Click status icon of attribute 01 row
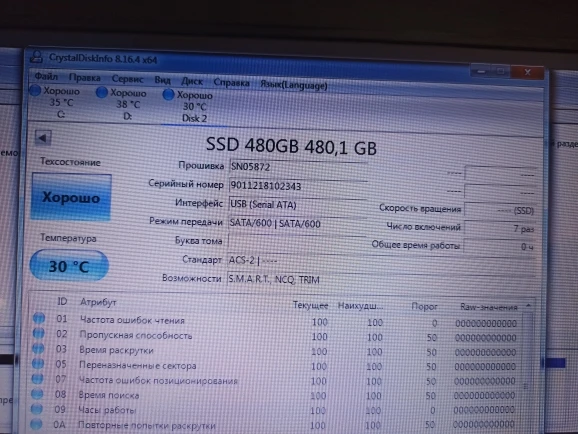 [x=39, y=318]
